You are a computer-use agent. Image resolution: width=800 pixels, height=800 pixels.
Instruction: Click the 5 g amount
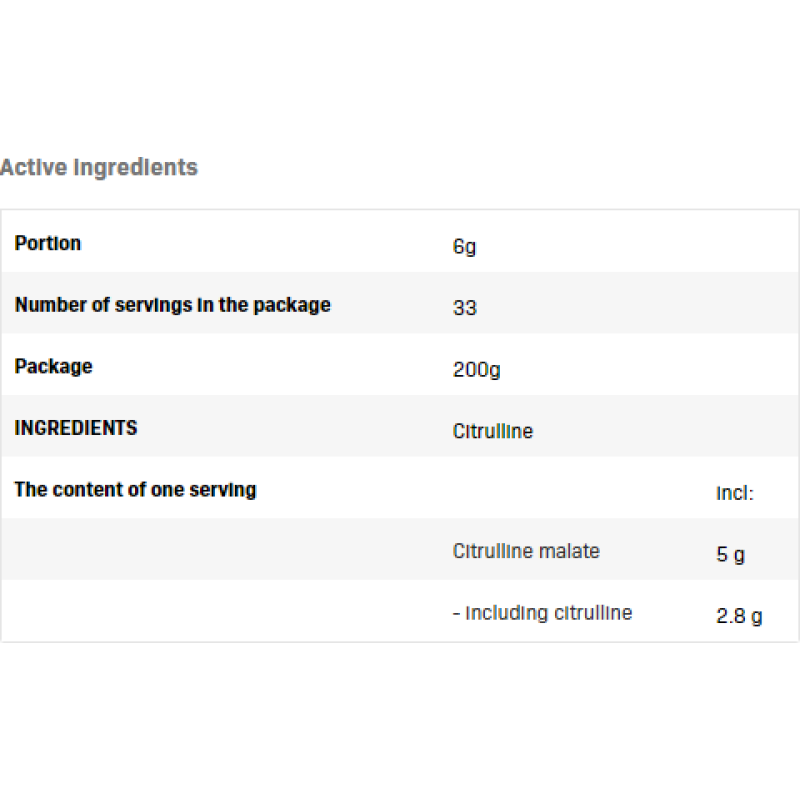click(x=730, y=555)
